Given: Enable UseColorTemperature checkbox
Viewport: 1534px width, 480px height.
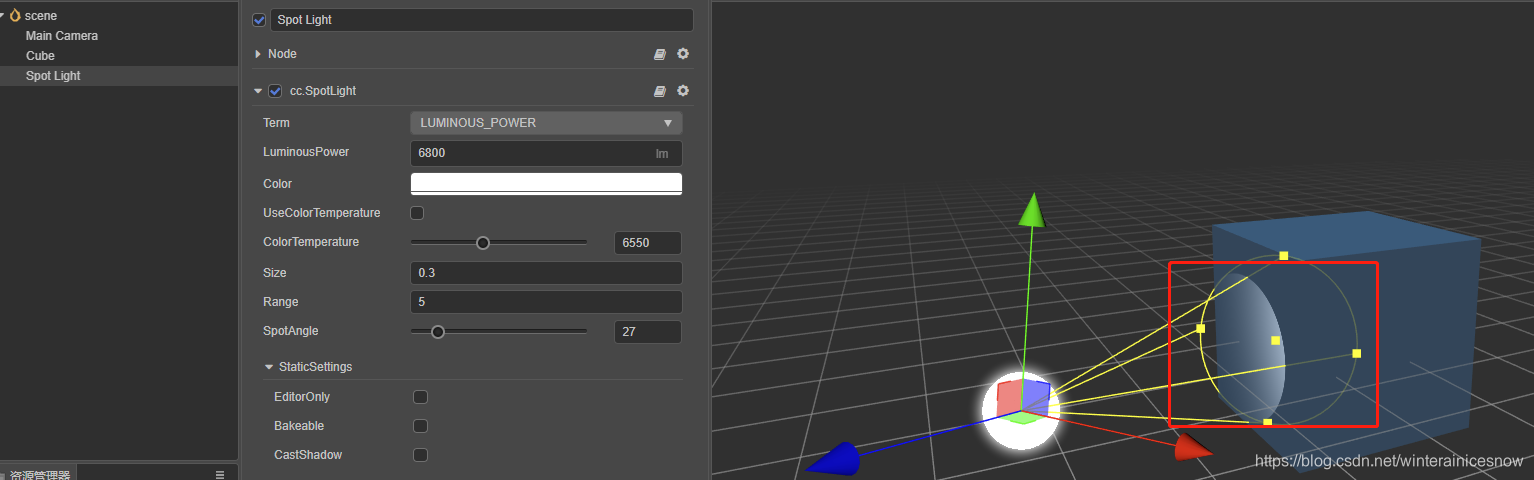Looking at the screenshot, I should (417, 213).
